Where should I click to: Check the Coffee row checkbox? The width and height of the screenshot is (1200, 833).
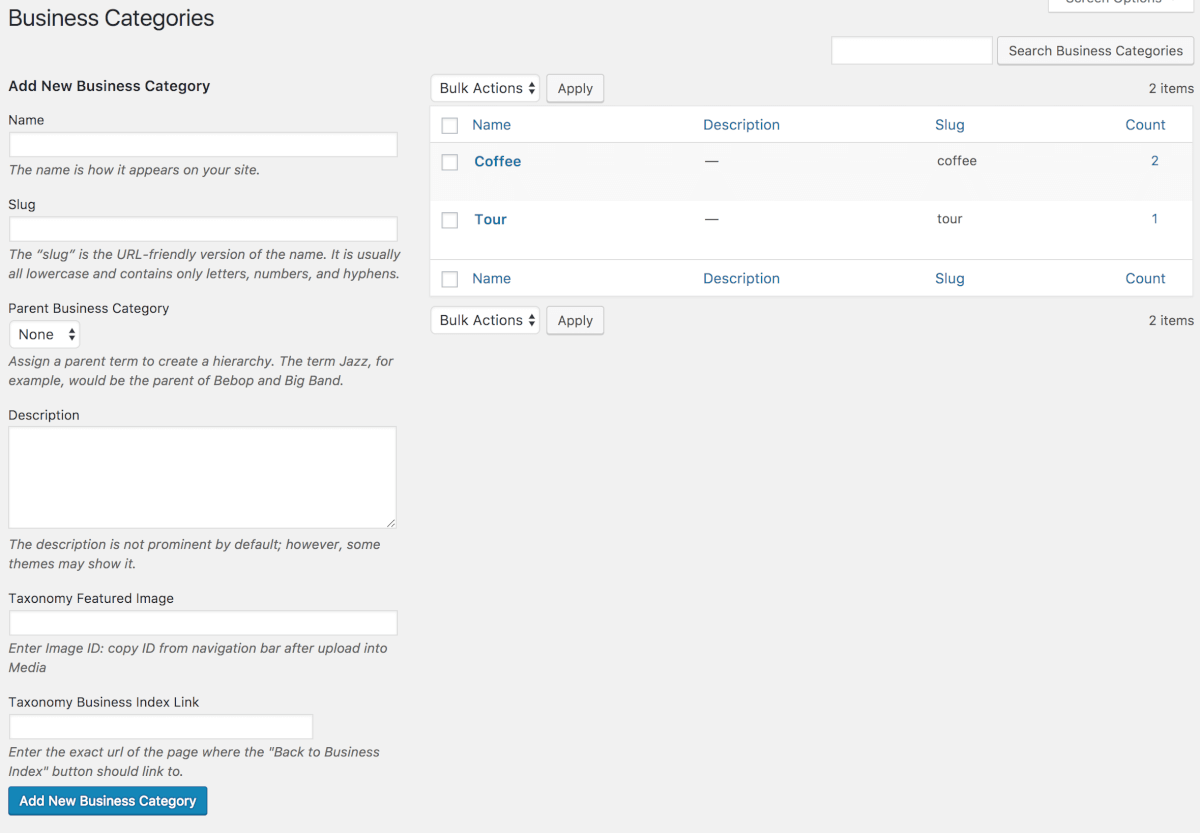click(x=450, y=162)
